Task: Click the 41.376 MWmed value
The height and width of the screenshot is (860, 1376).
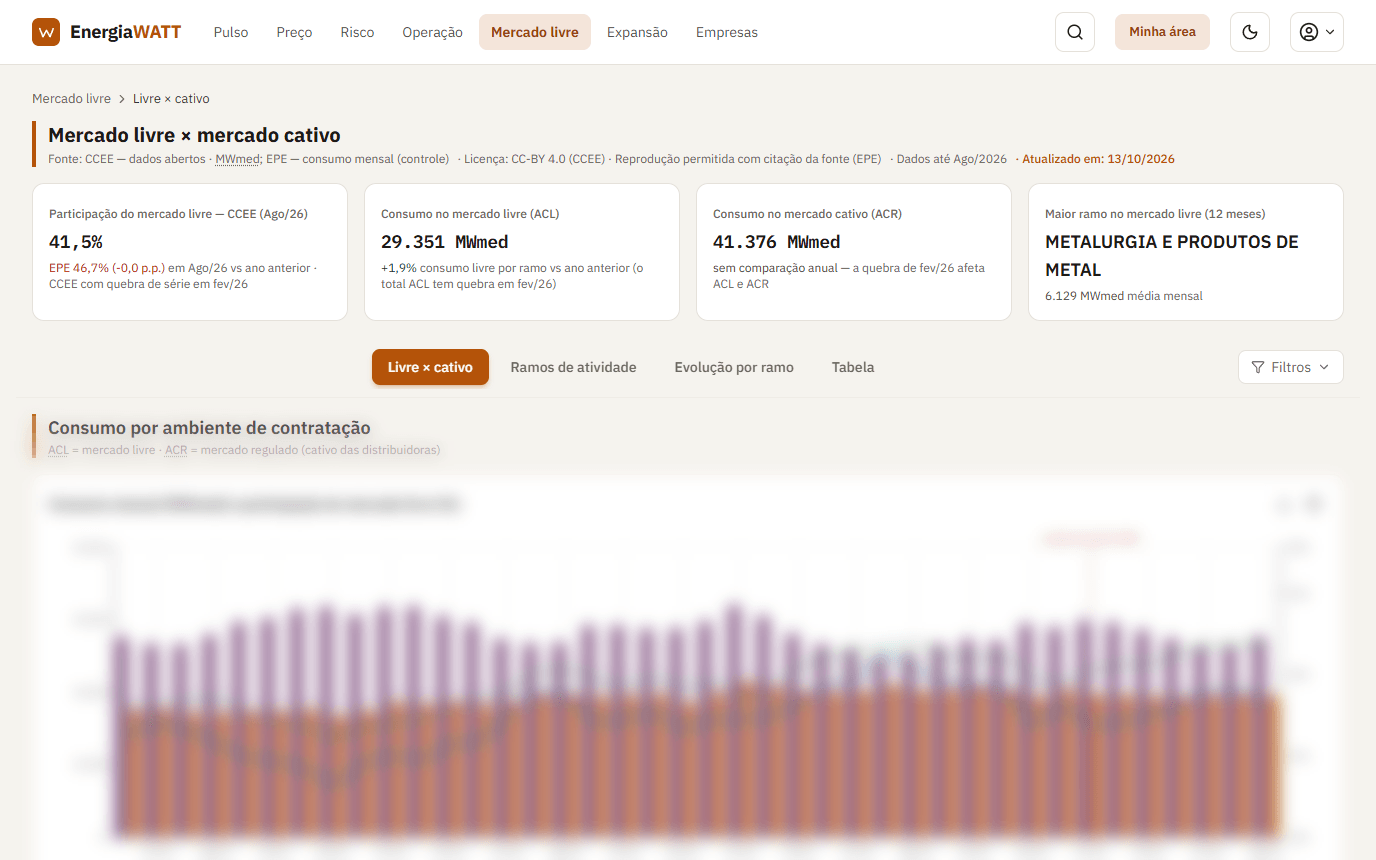Action: tap(777, 242)
